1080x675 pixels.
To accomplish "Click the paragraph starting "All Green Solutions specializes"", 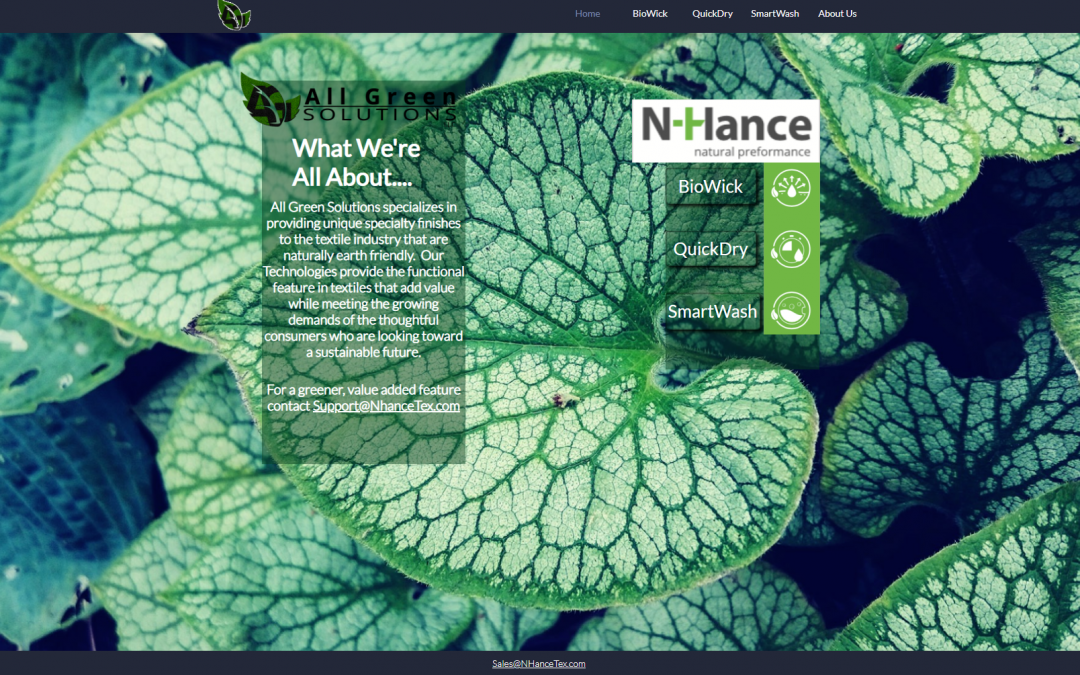I will point(364,279).
